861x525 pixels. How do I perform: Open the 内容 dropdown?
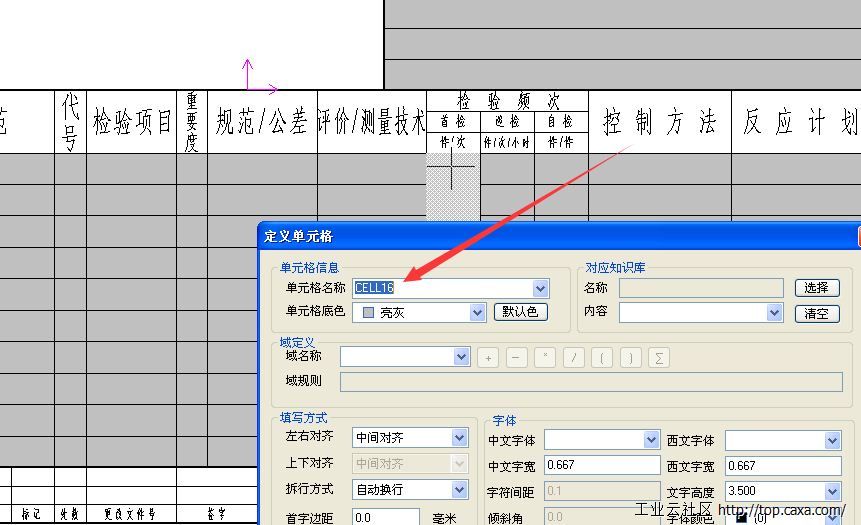tap(774, 313)
